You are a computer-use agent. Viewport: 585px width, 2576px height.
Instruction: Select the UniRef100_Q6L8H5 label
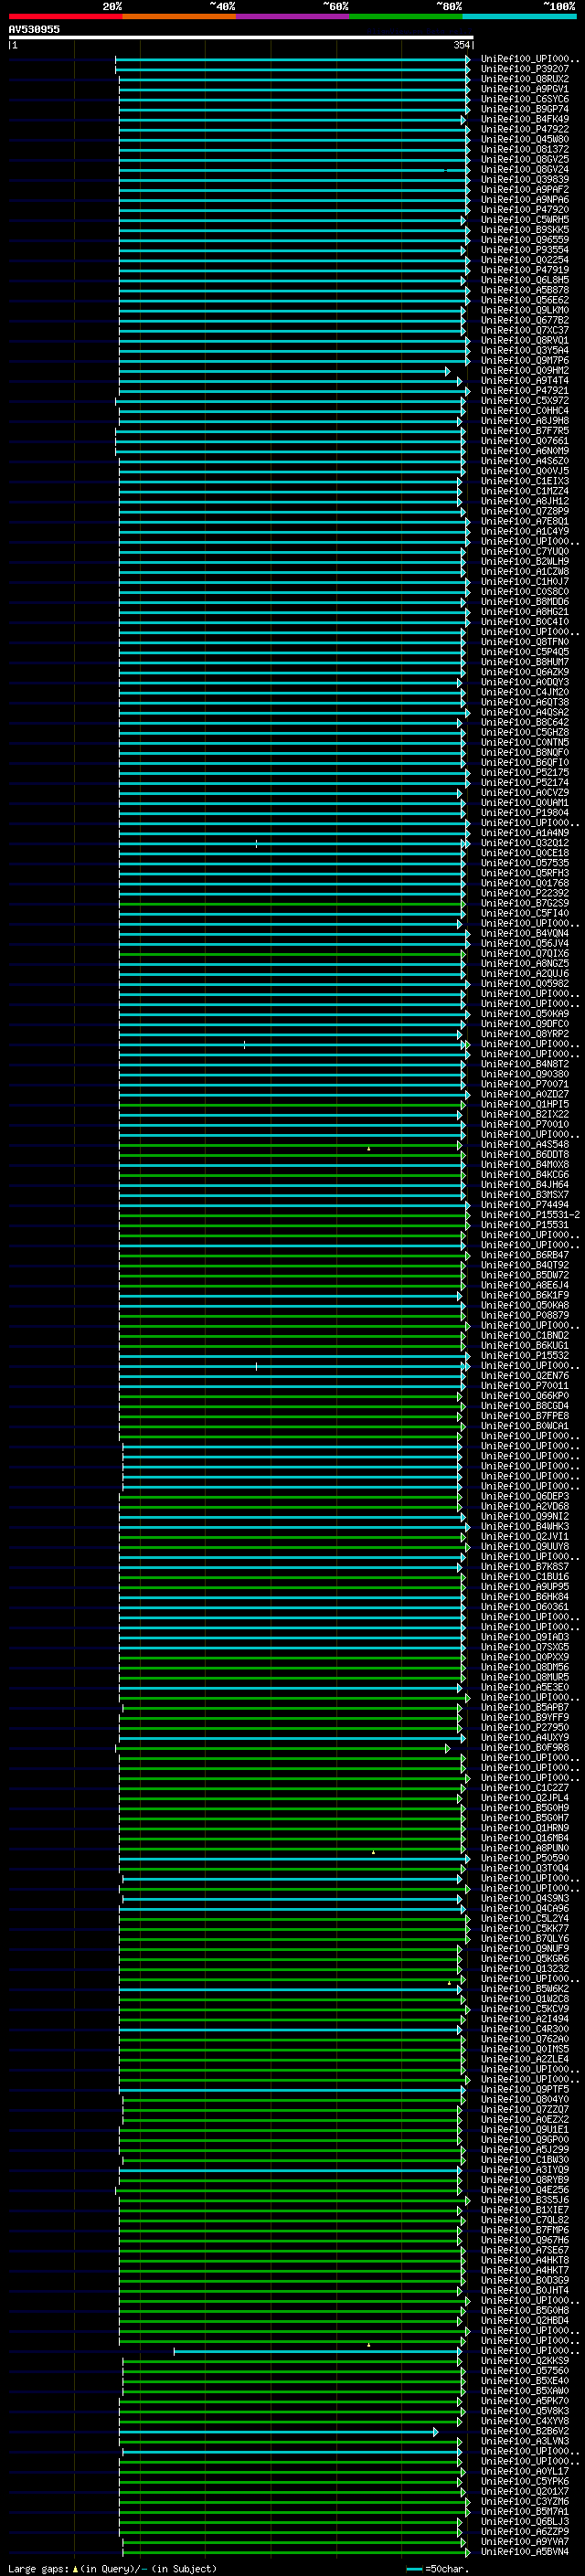tap(525, 280)
